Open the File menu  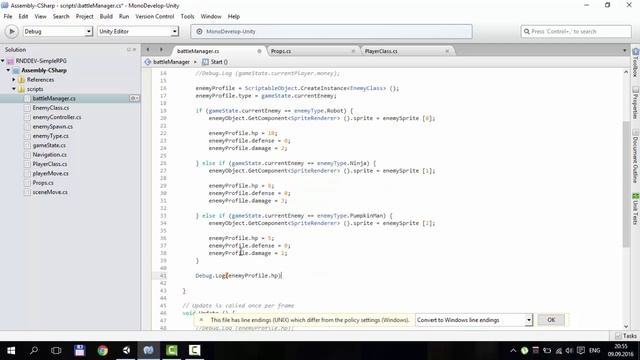coord(8,16)
